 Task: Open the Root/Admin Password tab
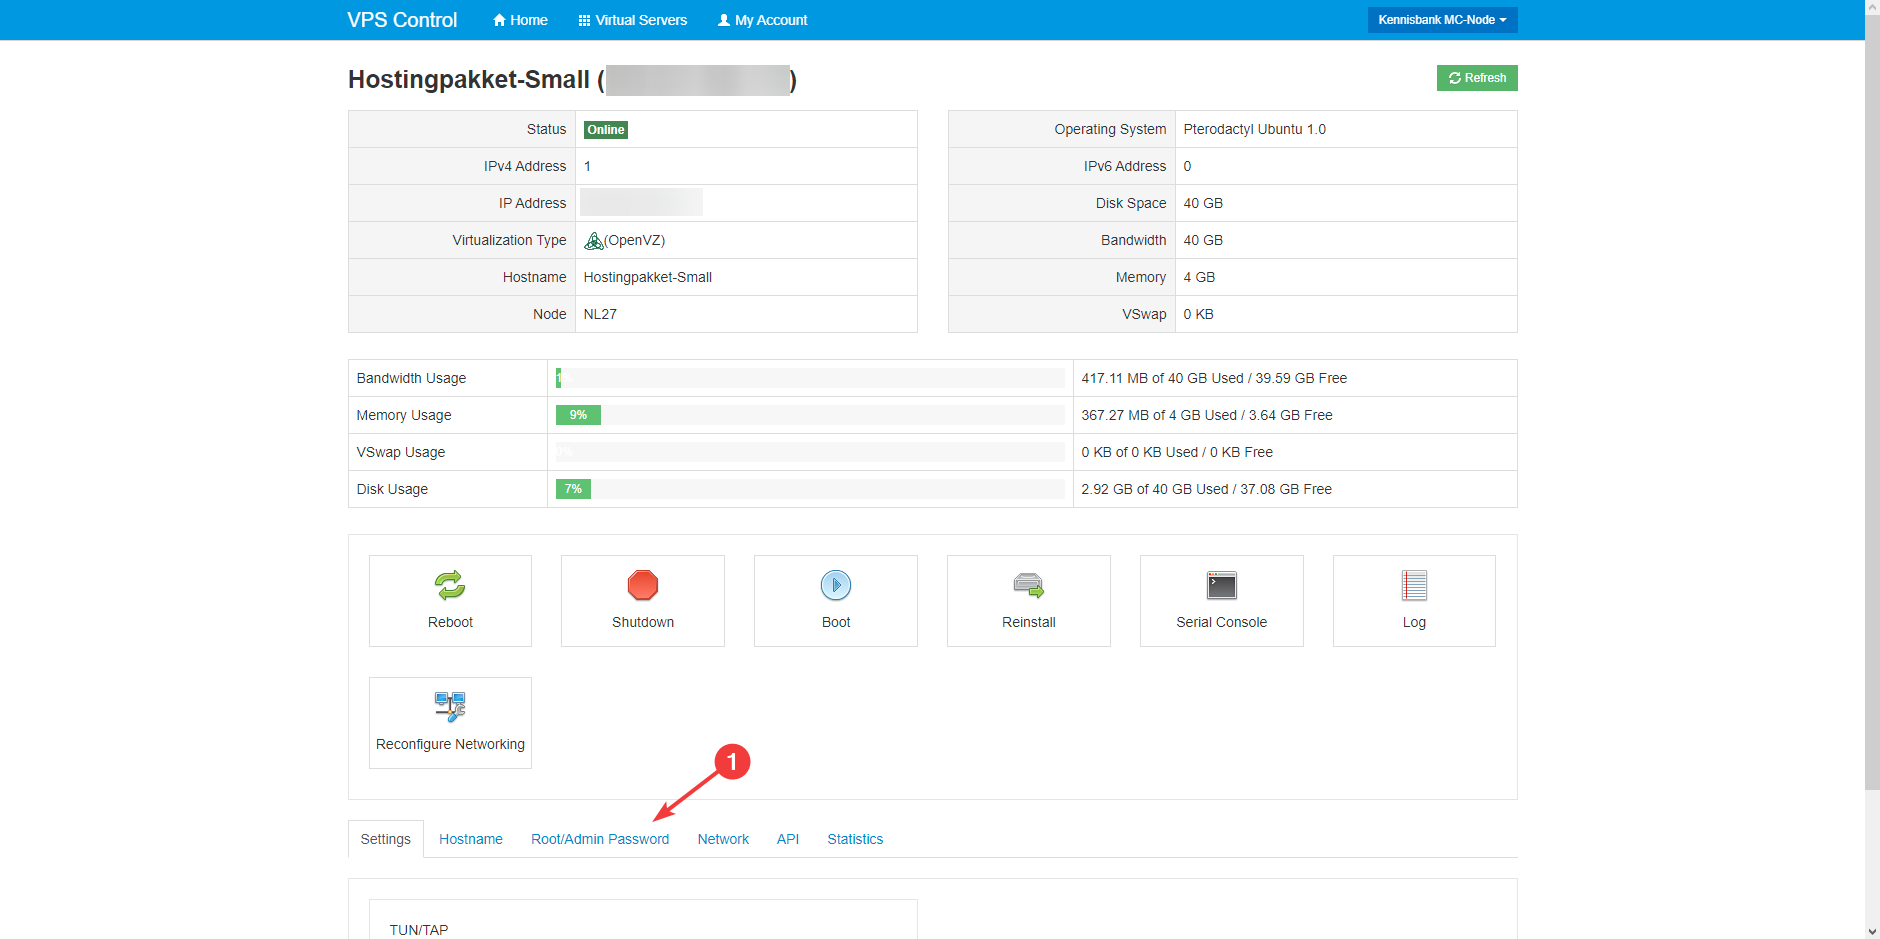pyautogui.click(x=600, y=839)
